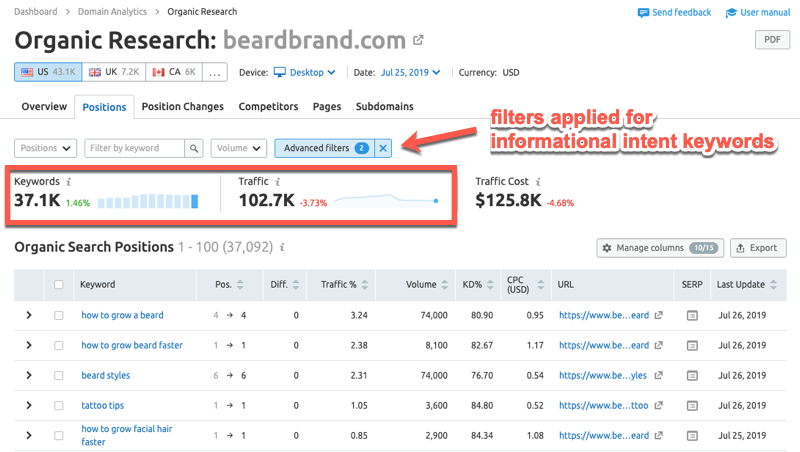Screen dimensions: 800x452
Task: Open the Pages tab
Action: coord(327,107)
